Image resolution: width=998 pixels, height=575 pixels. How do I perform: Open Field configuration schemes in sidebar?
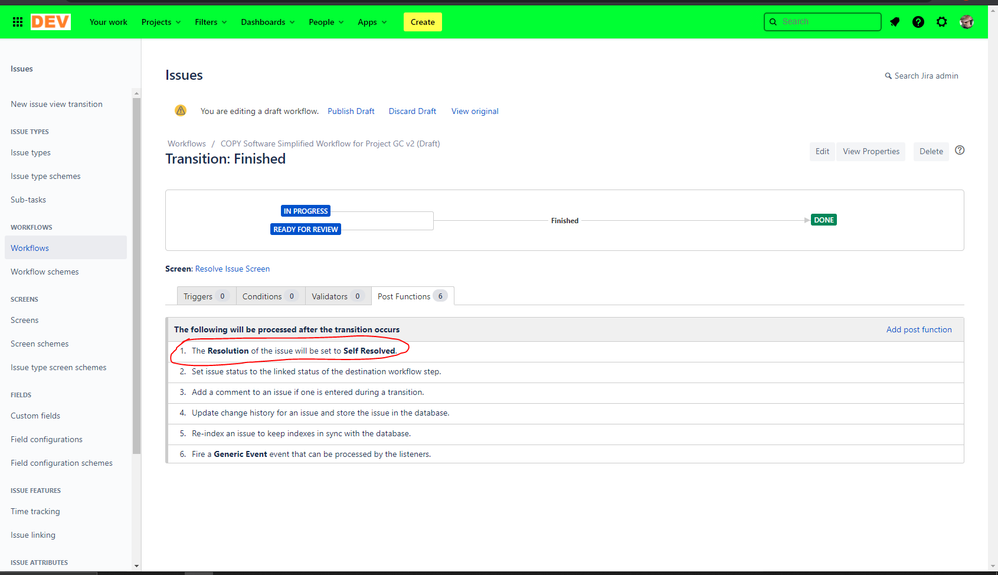point(61,463)
